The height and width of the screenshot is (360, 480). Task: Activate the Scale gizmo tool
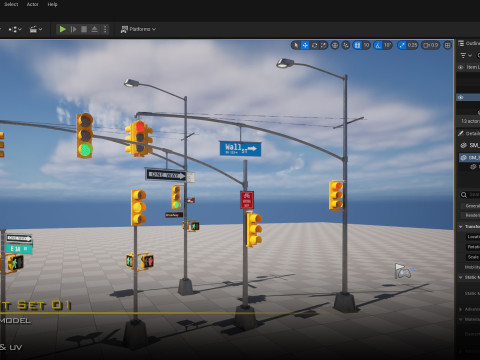(323, 45)
